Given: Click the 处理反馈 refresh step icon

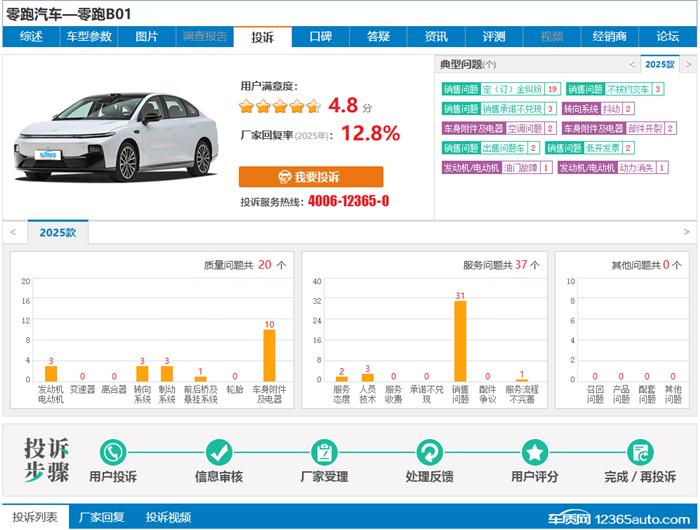Looking at the screenshot, I should pos(429,452).
